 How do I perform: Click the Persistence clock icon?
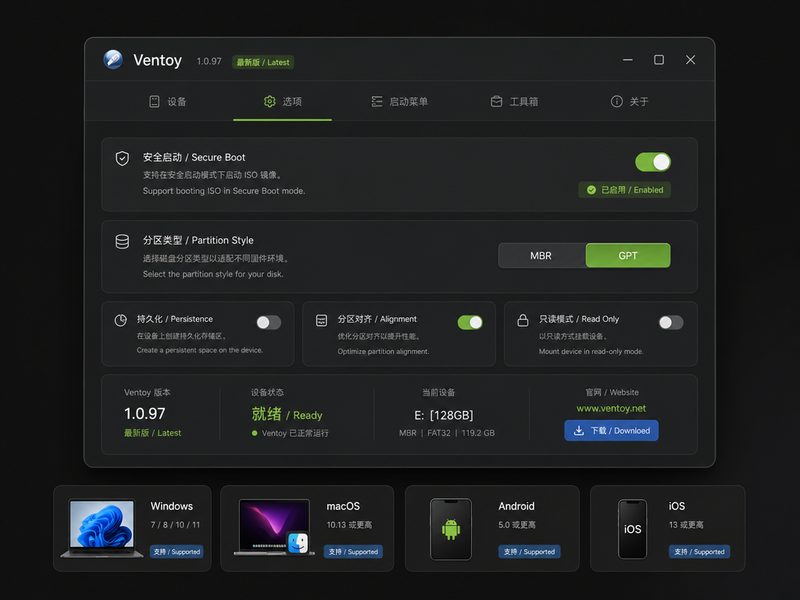coord(120,320)
